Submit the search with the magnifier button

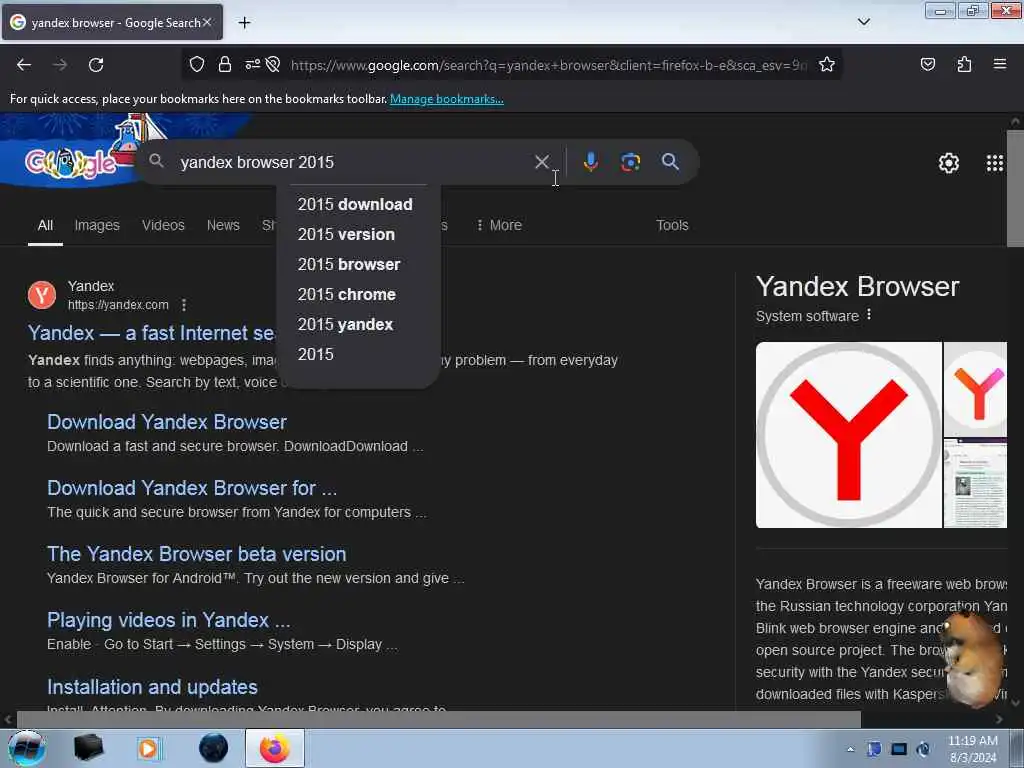coord(670,162)
